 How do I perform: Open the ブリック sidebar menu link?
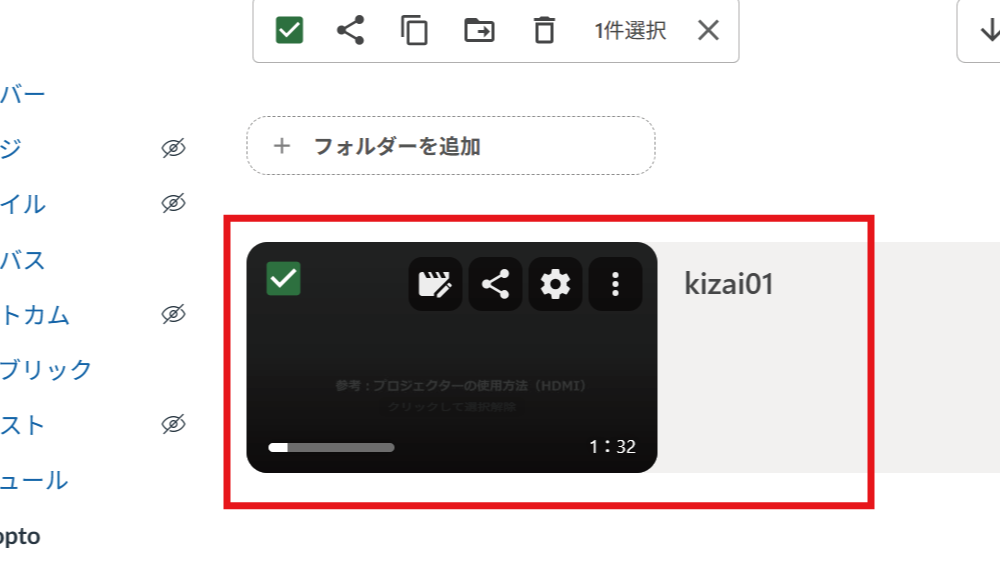46,369
